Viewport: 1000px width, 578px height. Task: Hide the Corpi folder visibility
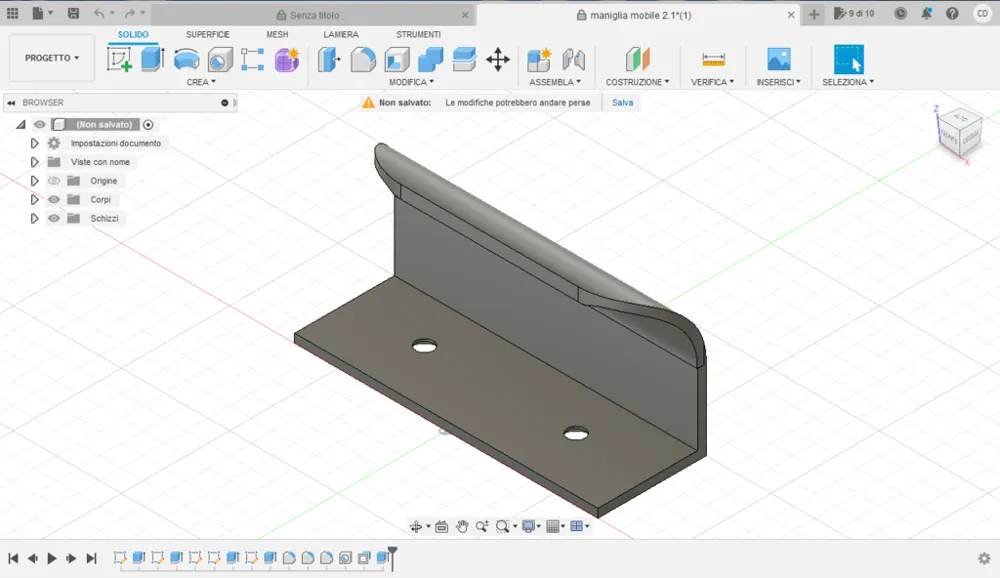click(54, 200)
